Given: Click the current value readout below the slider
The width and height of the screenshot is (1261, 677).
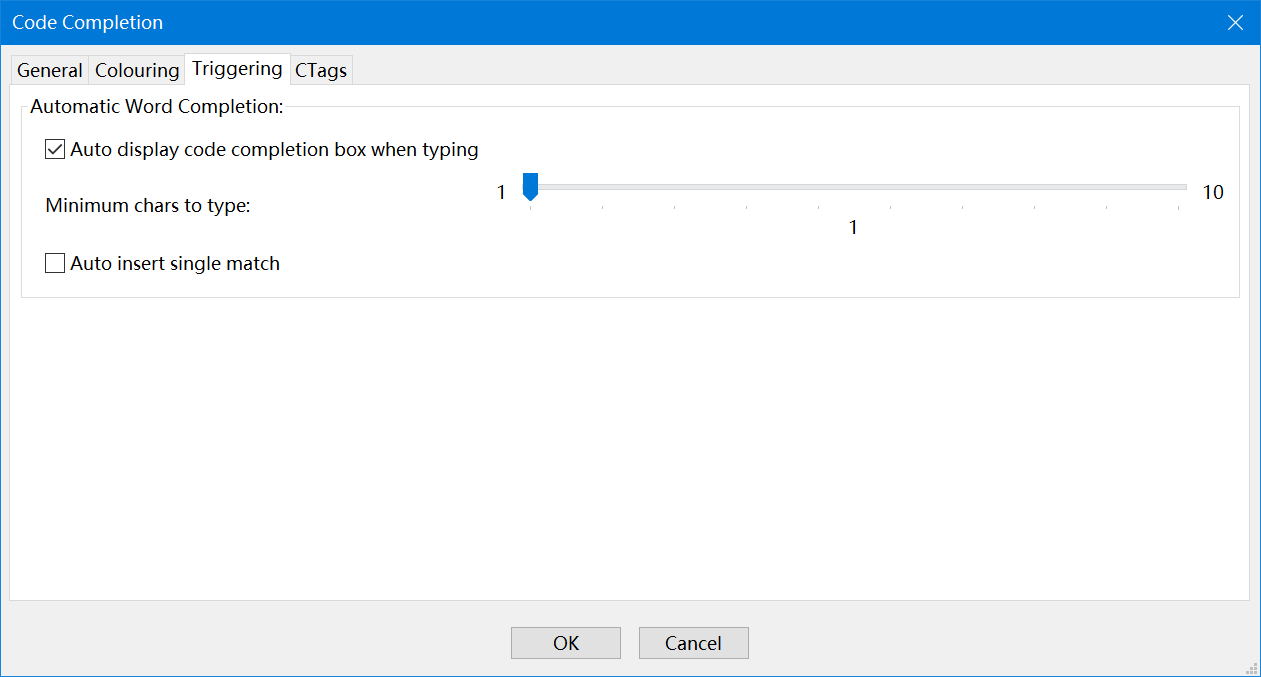Looking at the screenshot, I should point(853,228).
